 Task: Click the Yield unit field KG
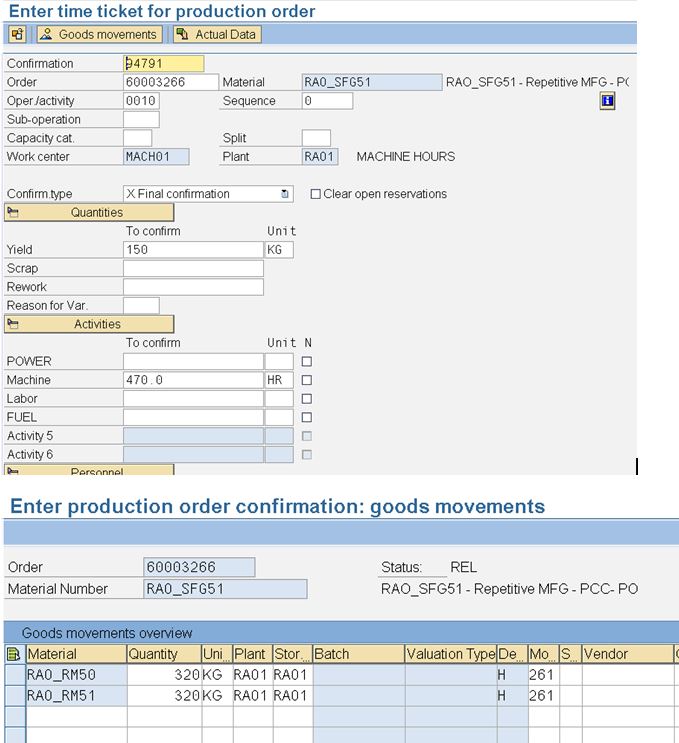pyautogui.click(x=279, y=250)
